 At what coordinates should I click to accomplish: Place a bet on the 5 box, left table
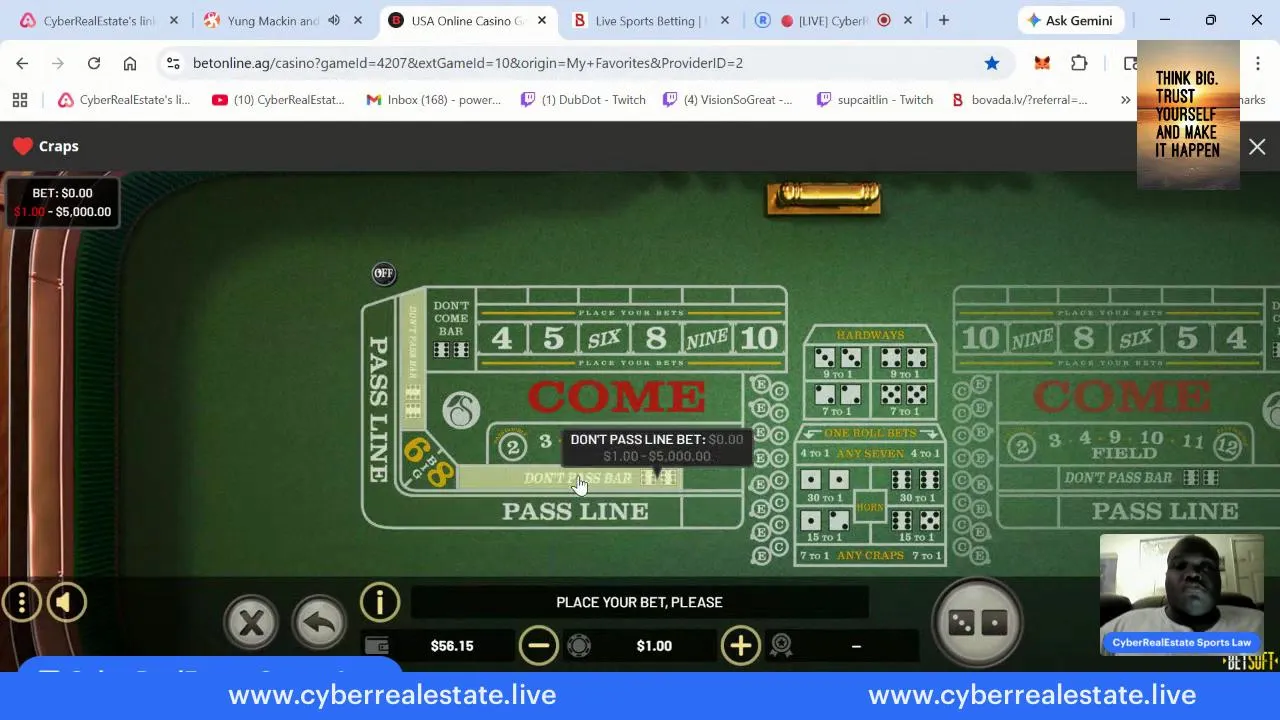(x=553, y=337)
